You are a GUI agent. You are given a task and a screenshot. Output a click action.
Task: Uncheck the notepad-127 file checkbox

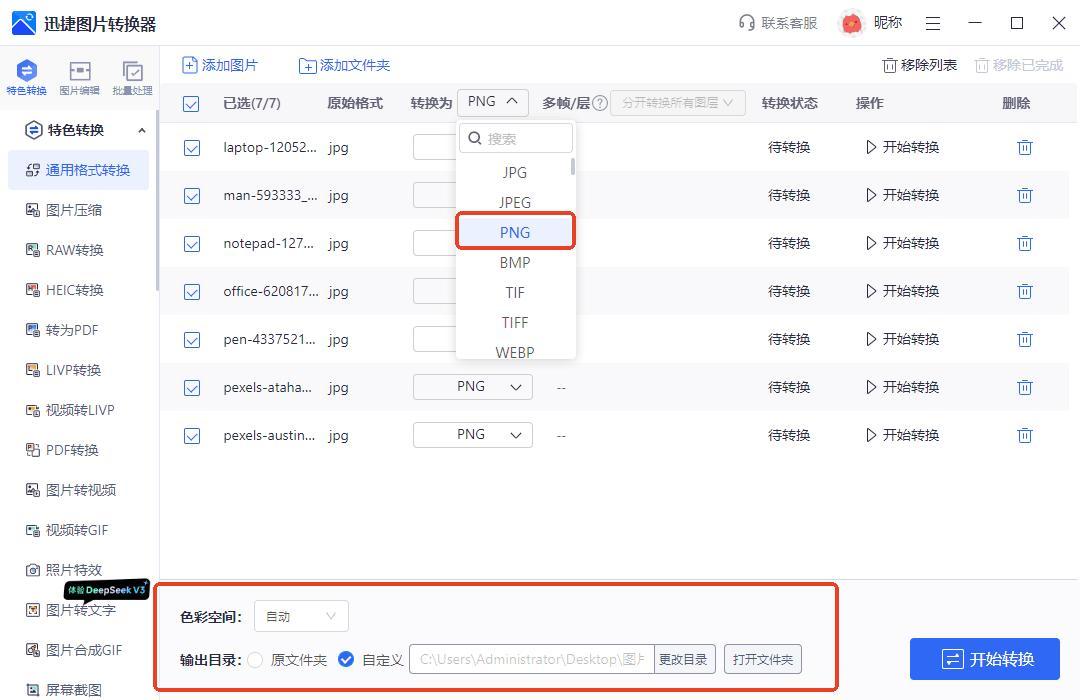click(x=191, y=244)
